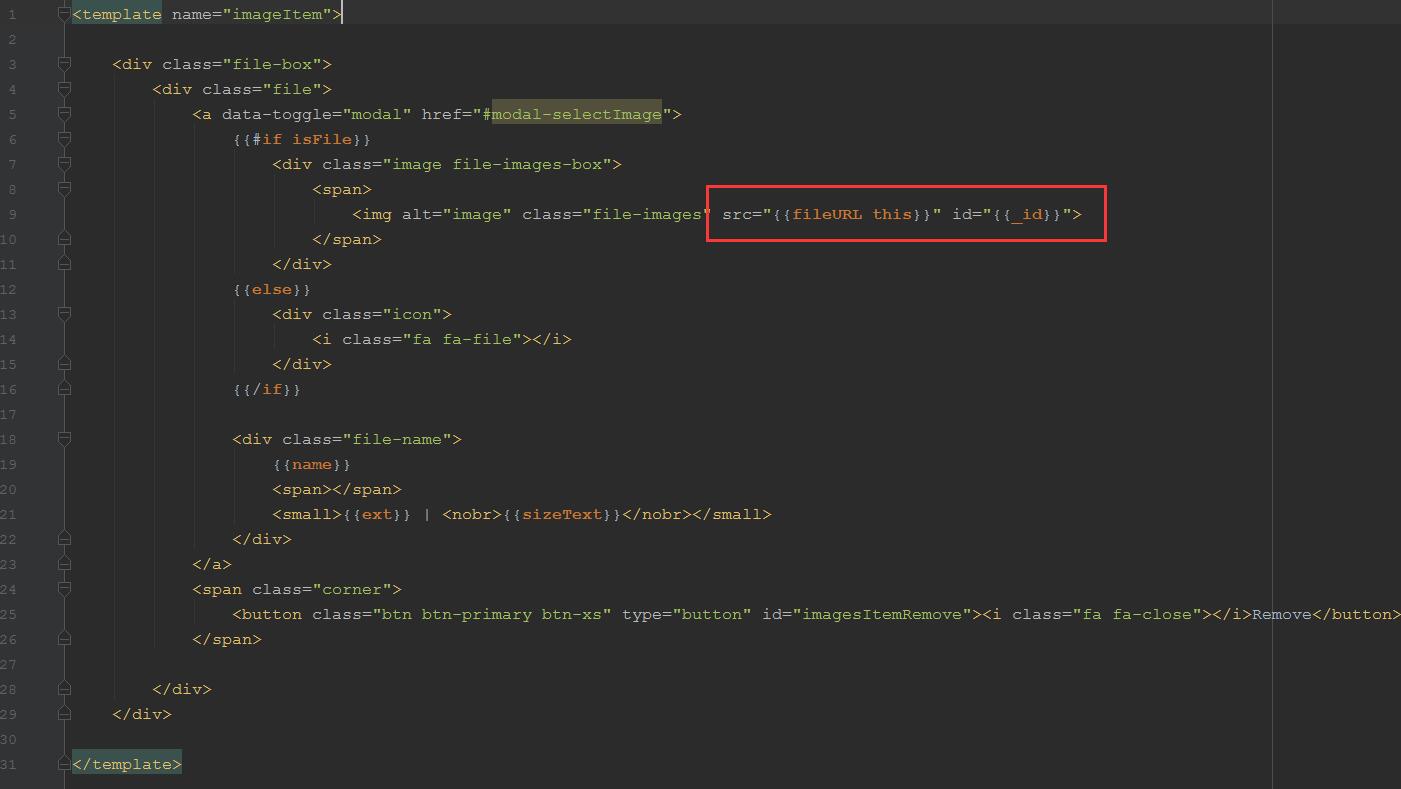Image resolution: width=1401 pixels, height=789 pixels.
Task: Click the closing </a> tag on line 23
Action: click(x=212, y=564)
